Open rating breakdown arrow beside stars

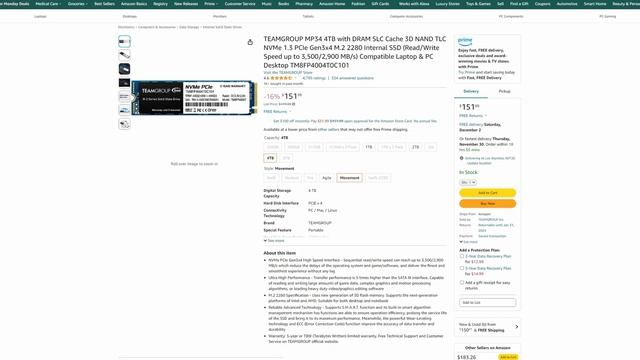(296, 78)
